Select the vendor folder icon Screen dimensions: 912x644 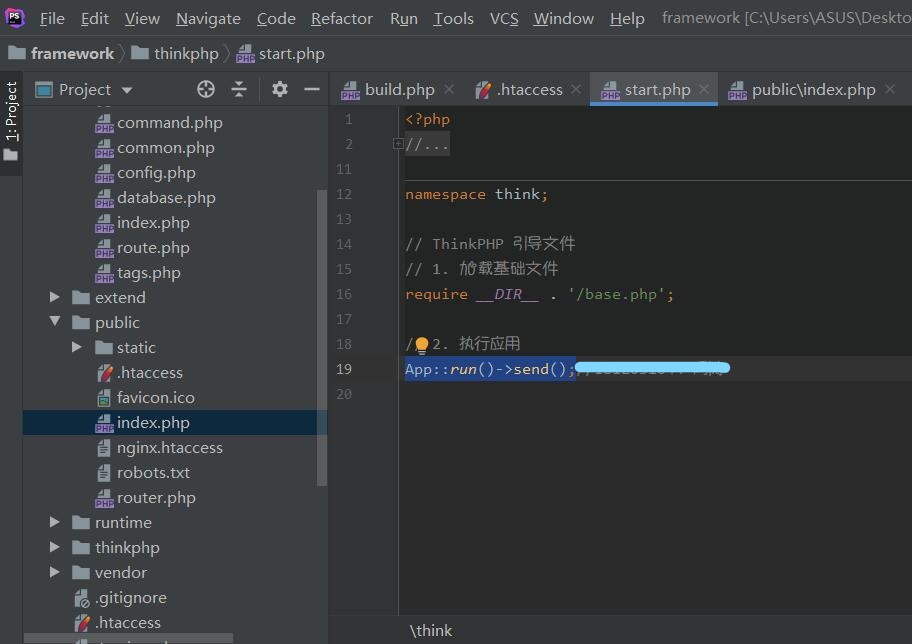pyautogui.click(x=81, y=573)
